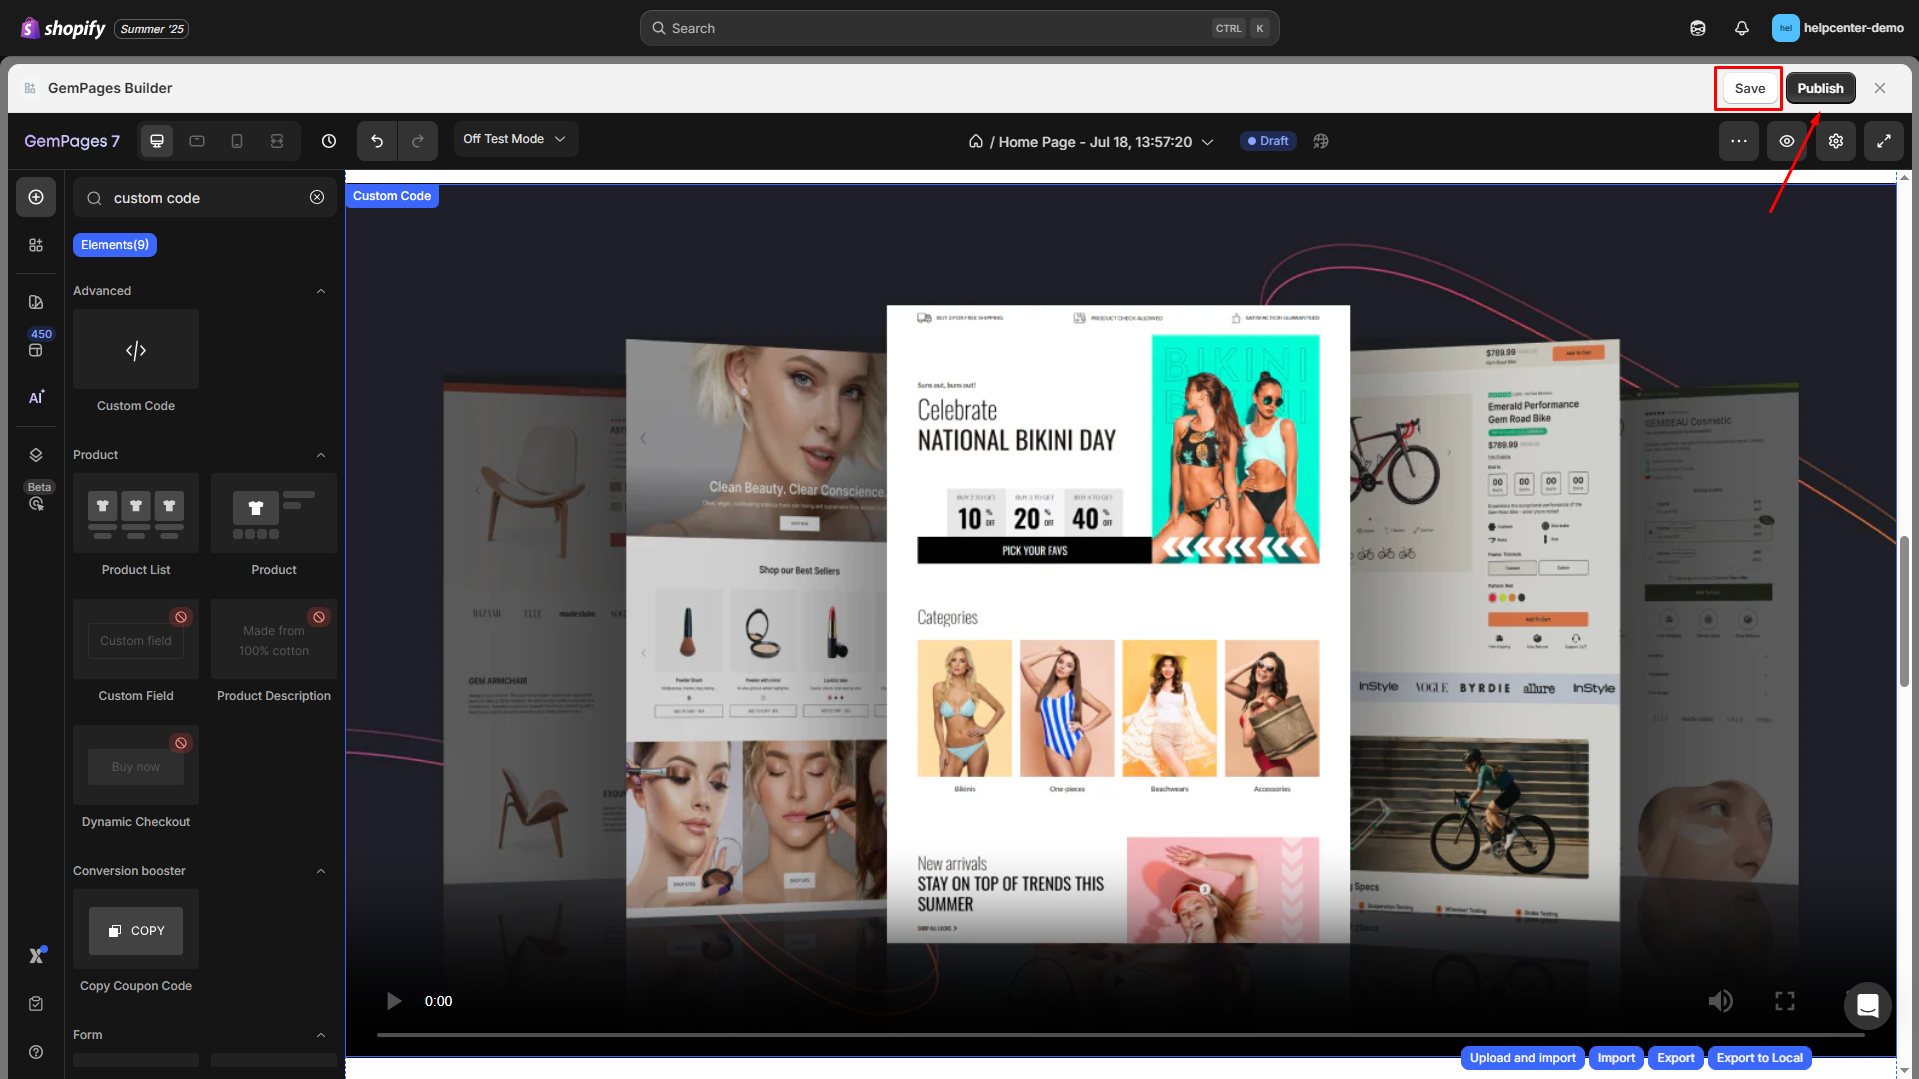
Task: Click the GemPages 7 logo
Action: (x=72, y=141)
